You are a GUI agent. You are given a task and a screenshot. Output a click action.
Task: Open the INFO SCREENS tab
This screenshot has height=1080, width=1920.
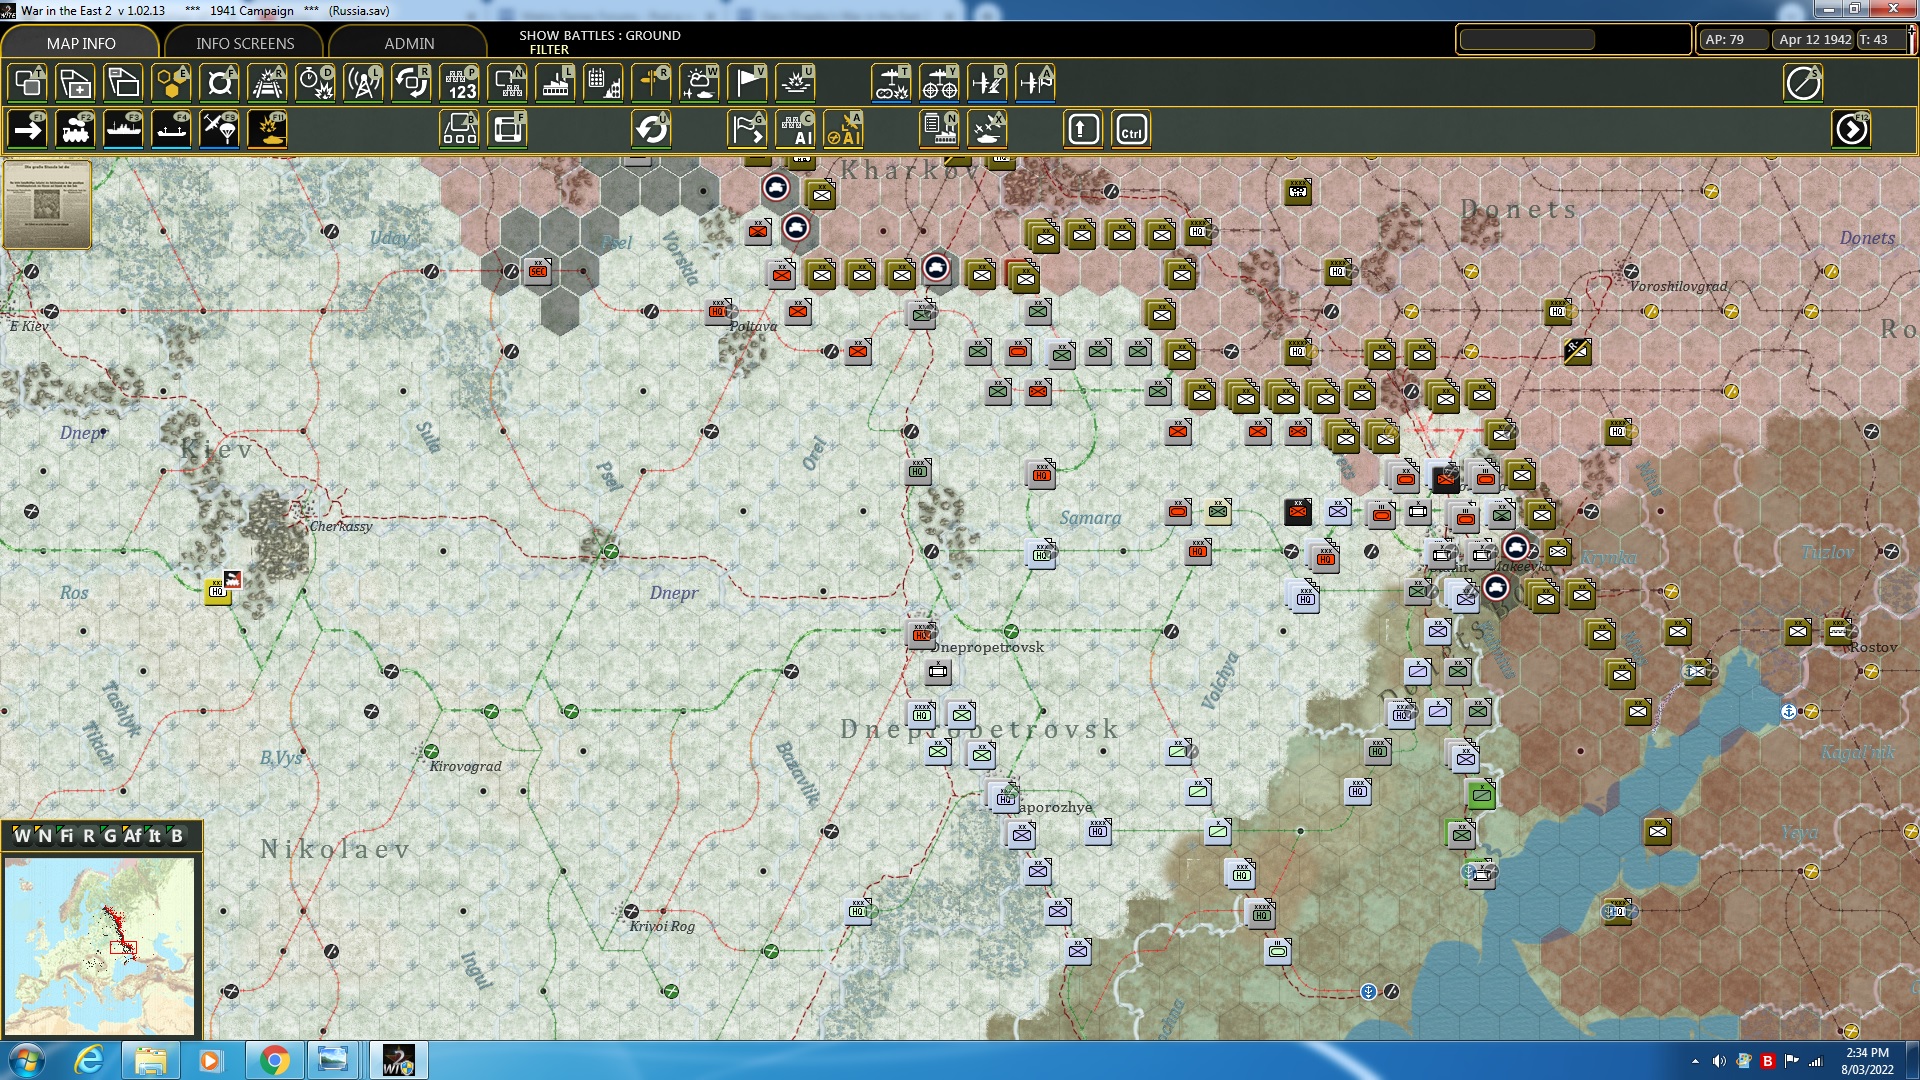click(x=245, y=43)
